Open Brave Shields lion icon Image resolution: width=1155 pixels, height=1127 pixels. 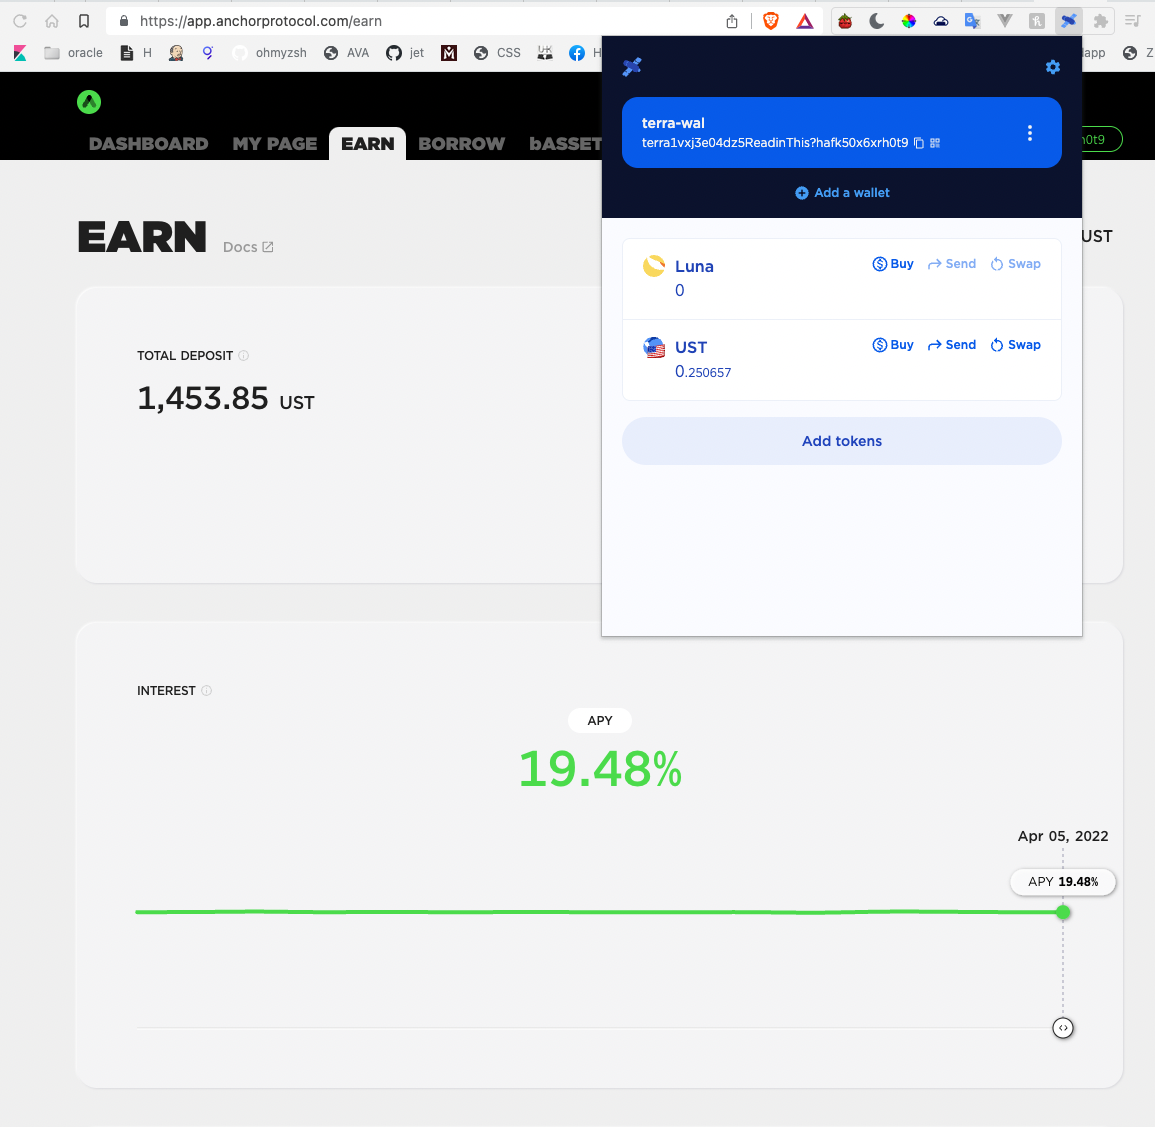770,21
